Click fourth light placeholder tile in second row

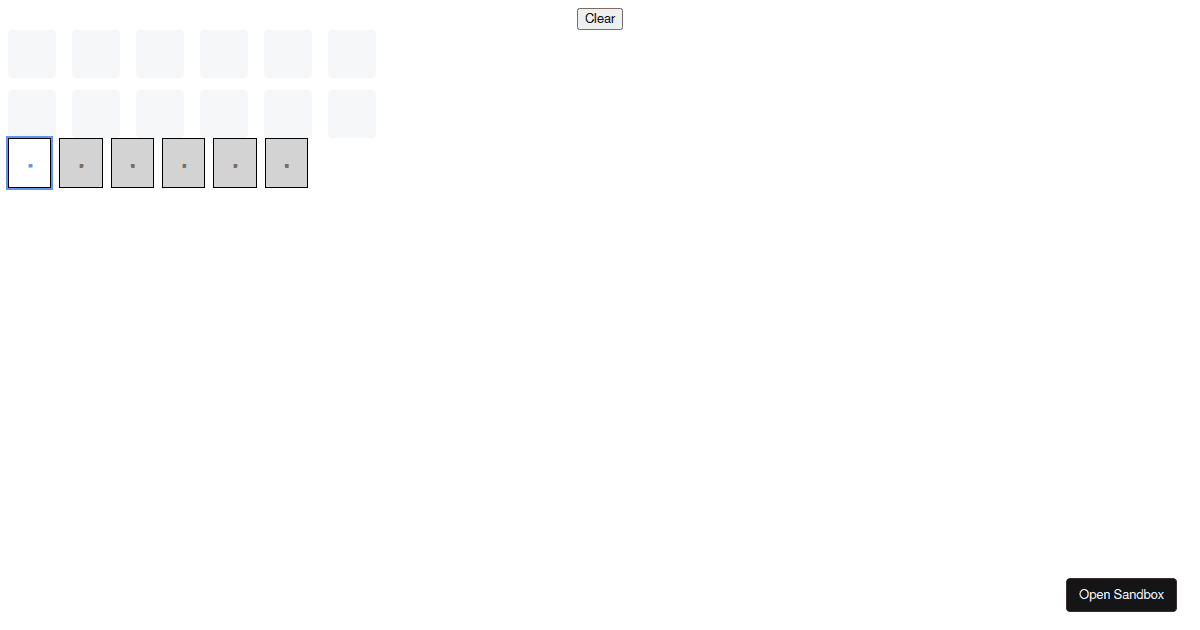(x=224, y=114)
